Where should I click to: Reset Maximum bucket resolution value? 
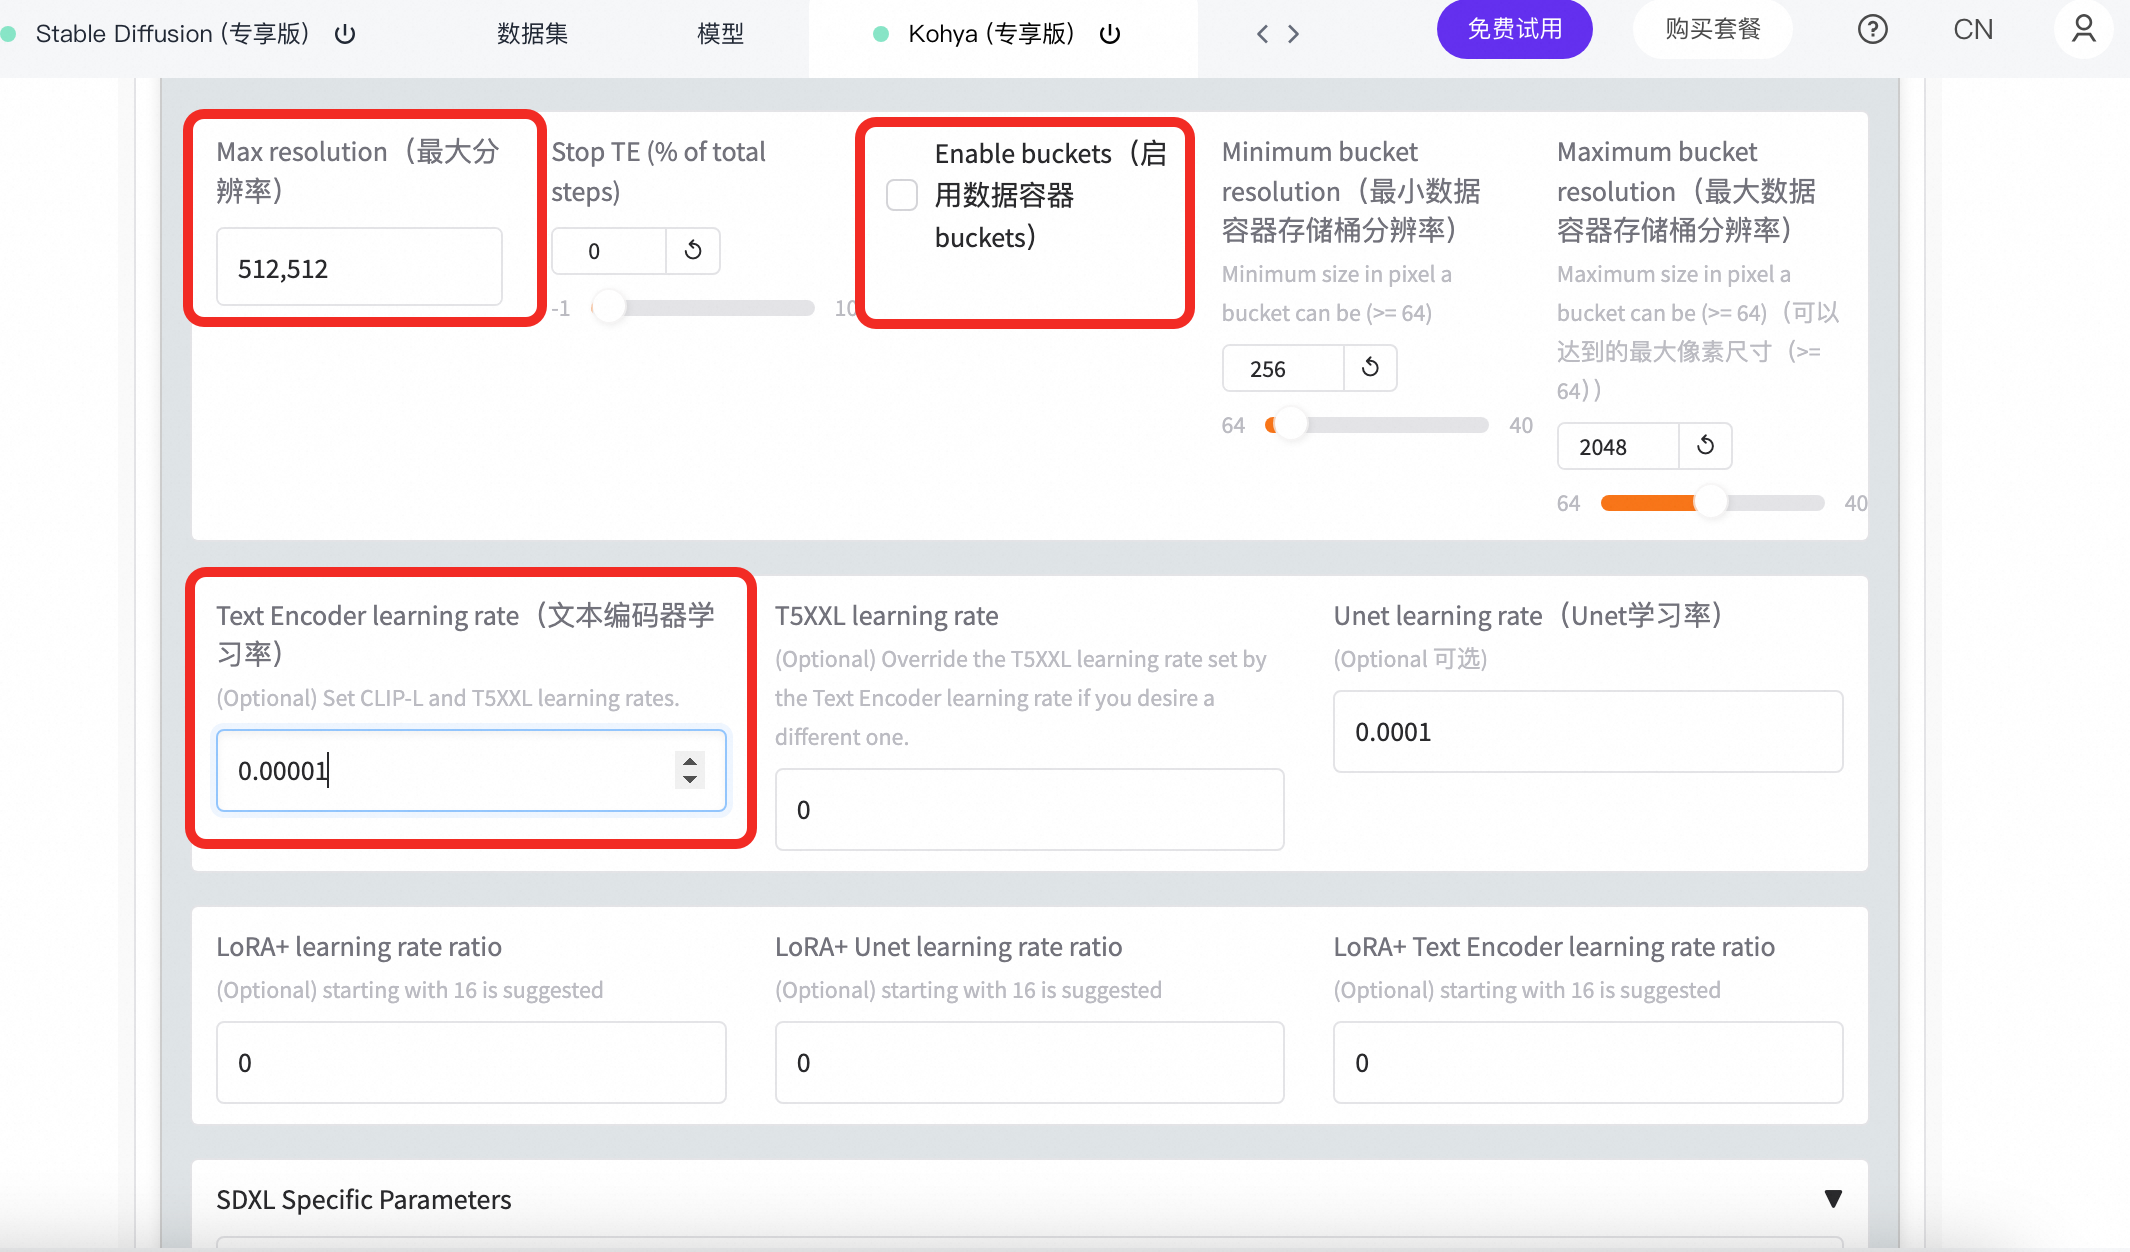click(x=1705, y=446)
